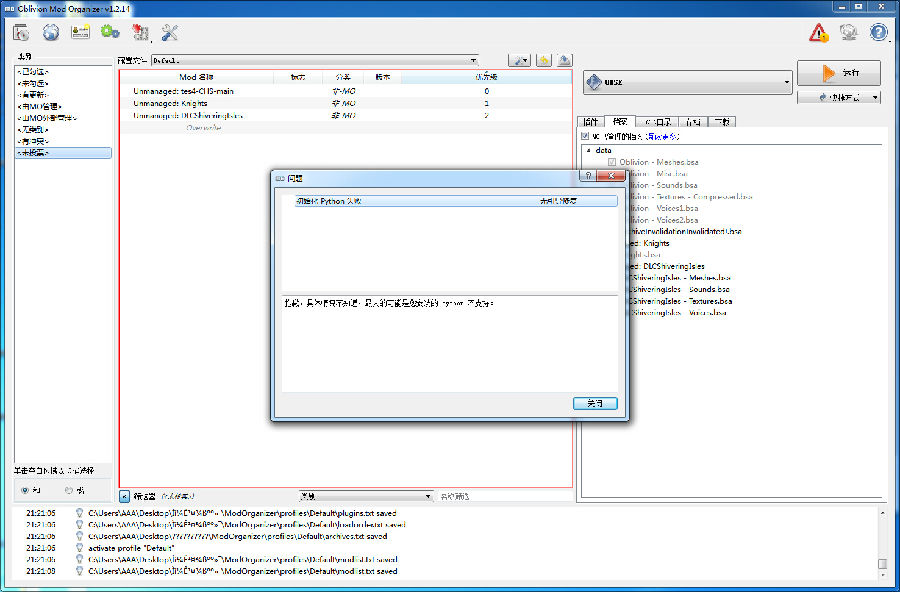Select the Python failure row in dialog
This screenshot has height=592, width=900.
coord(456,201)
